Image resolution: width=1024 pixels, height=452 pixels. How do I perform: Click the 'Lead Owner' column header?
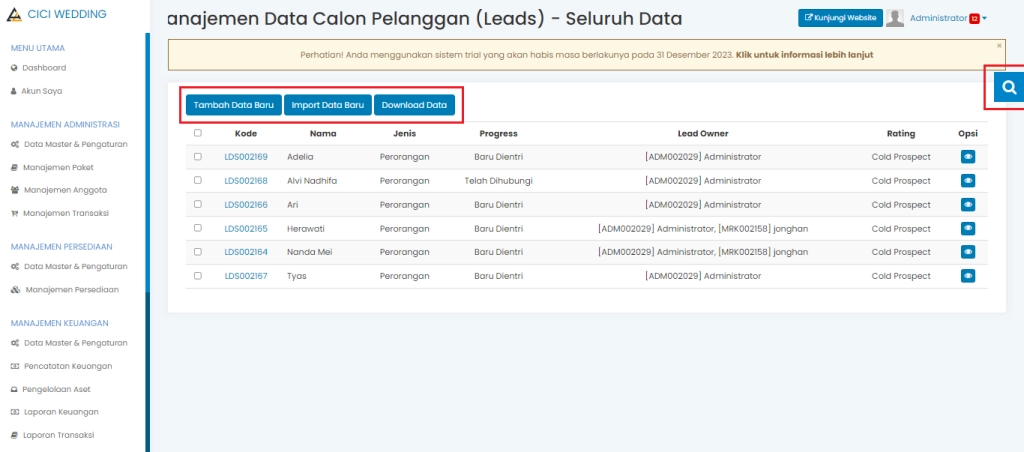tap(703, 133)
